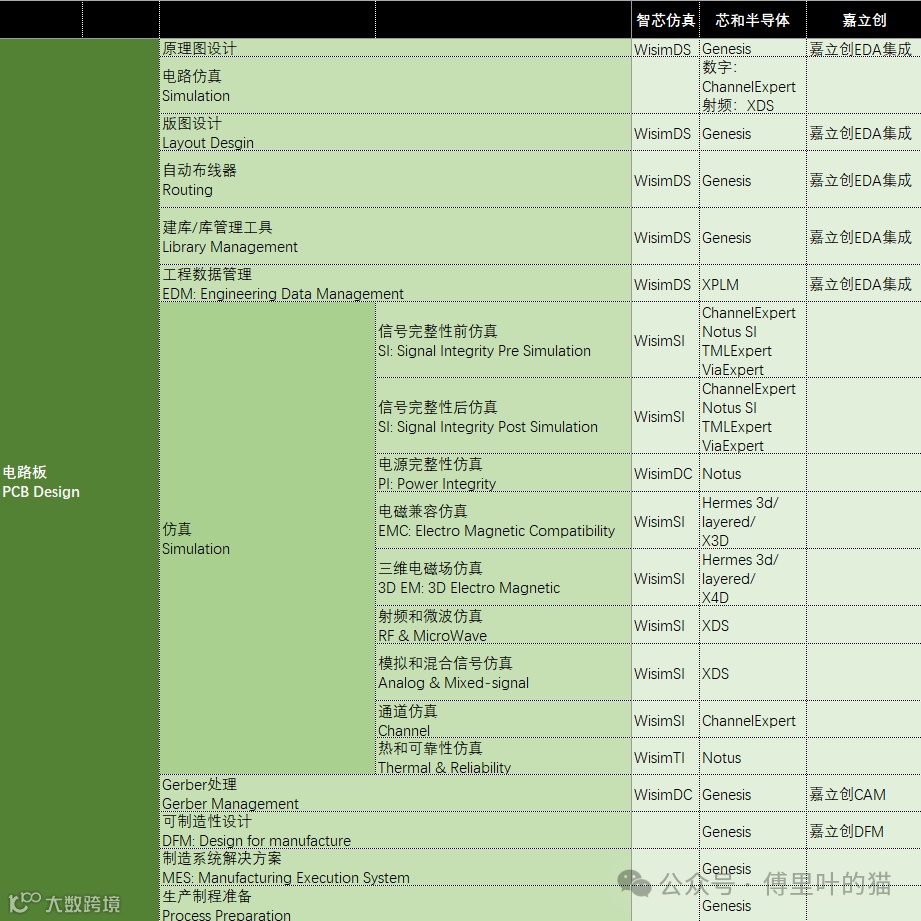Image resolution: width=921 pixels, height=921 pixels.
Task: Click the 嘉立创DFM cell
Action: [863, 831]
